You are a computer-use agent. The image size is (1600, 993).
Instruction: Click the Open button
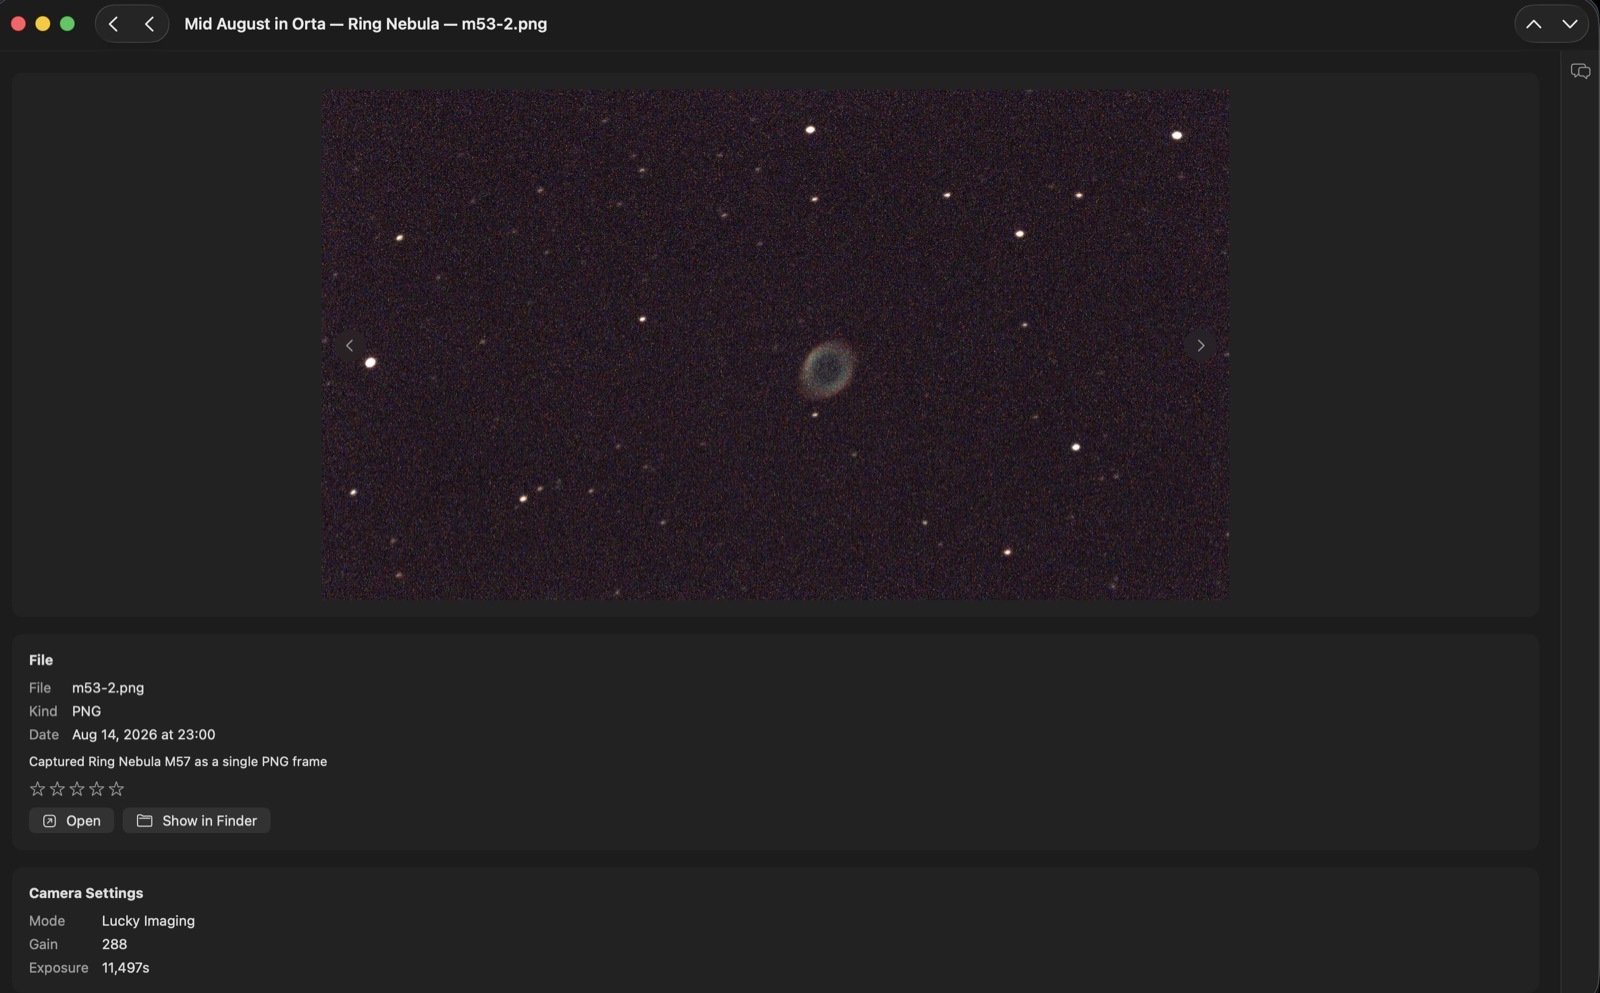coord(71,821)
